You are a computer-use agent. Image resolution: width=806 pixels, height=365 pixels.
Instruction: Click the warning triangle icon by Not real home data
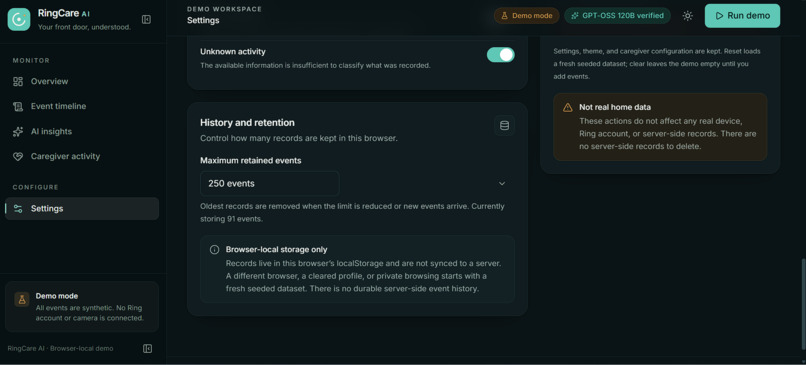[x=567, y=107]
